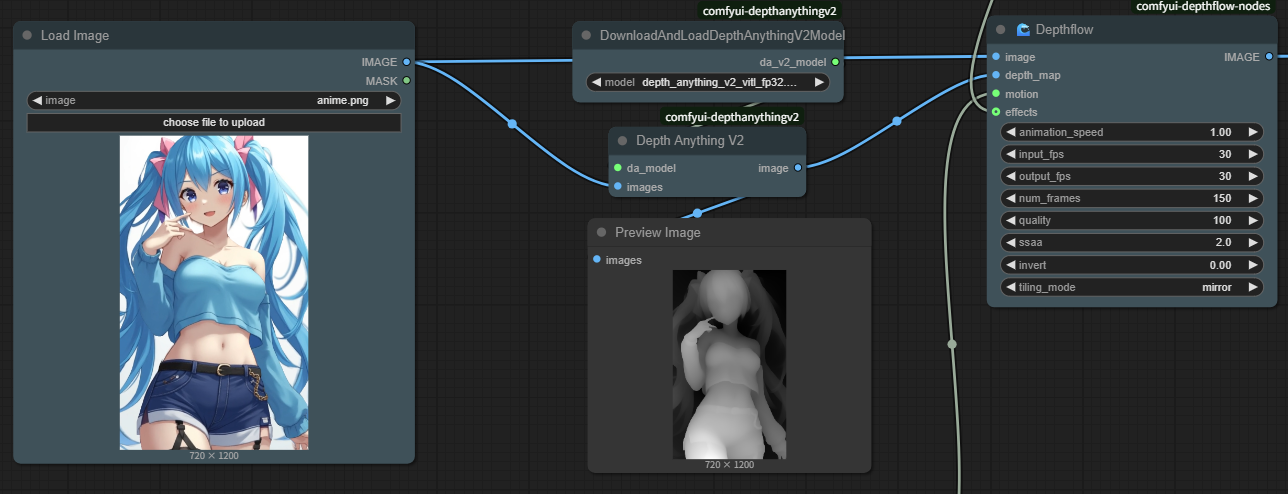Click the MASK output socket on Load Image
This screenshot has width=1288, height=494.
406,80
